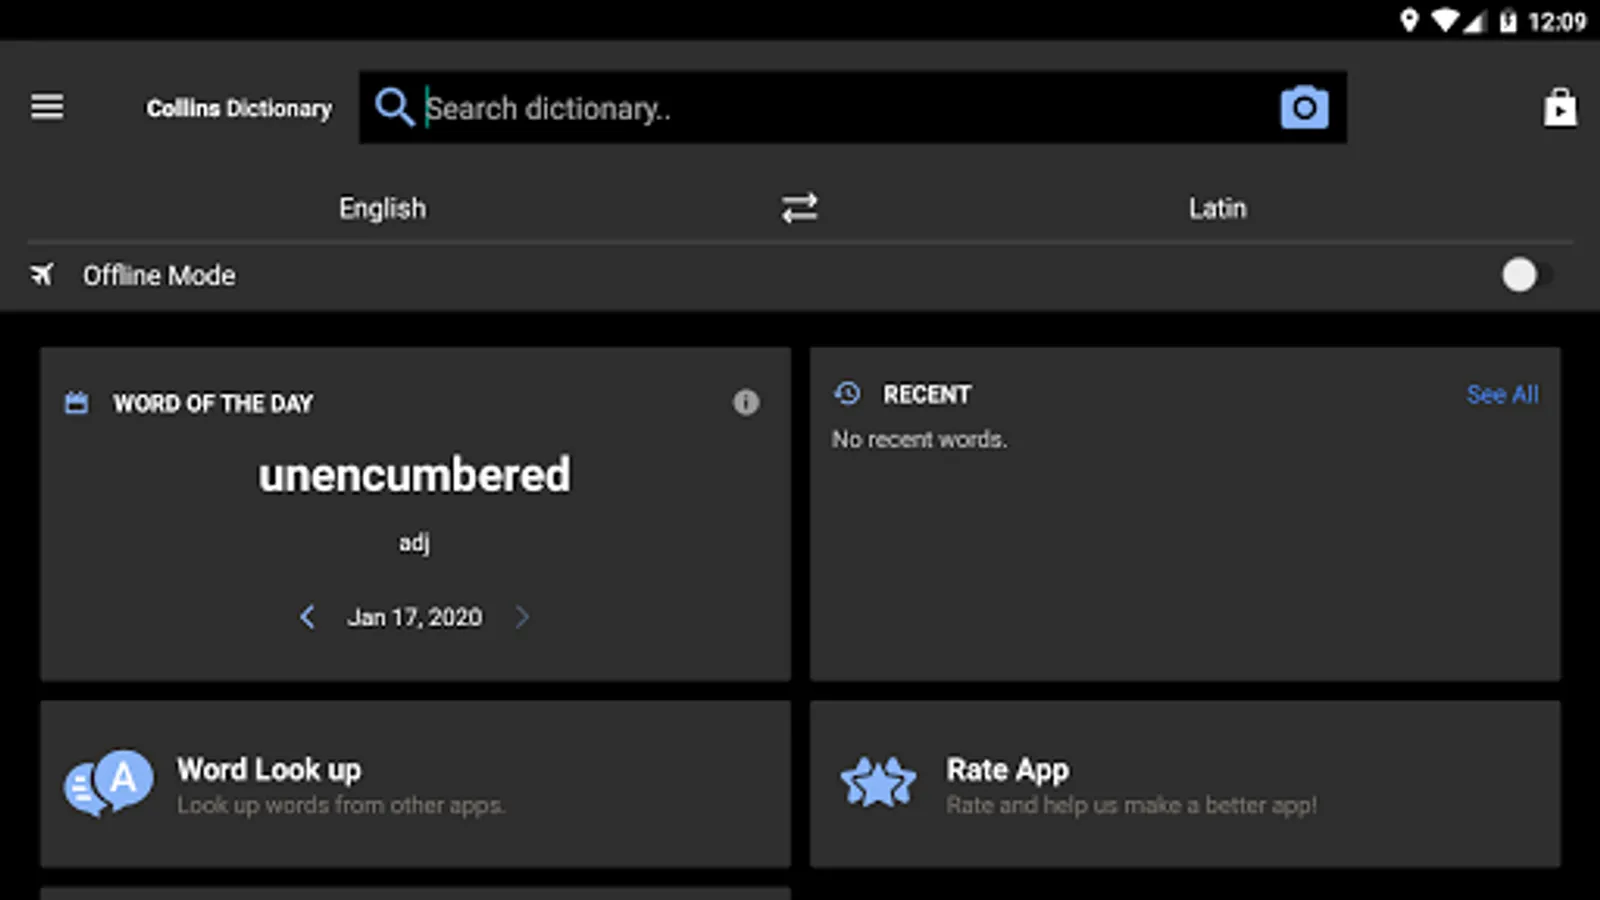Click the Rate App title text

tap(1007, 770)
